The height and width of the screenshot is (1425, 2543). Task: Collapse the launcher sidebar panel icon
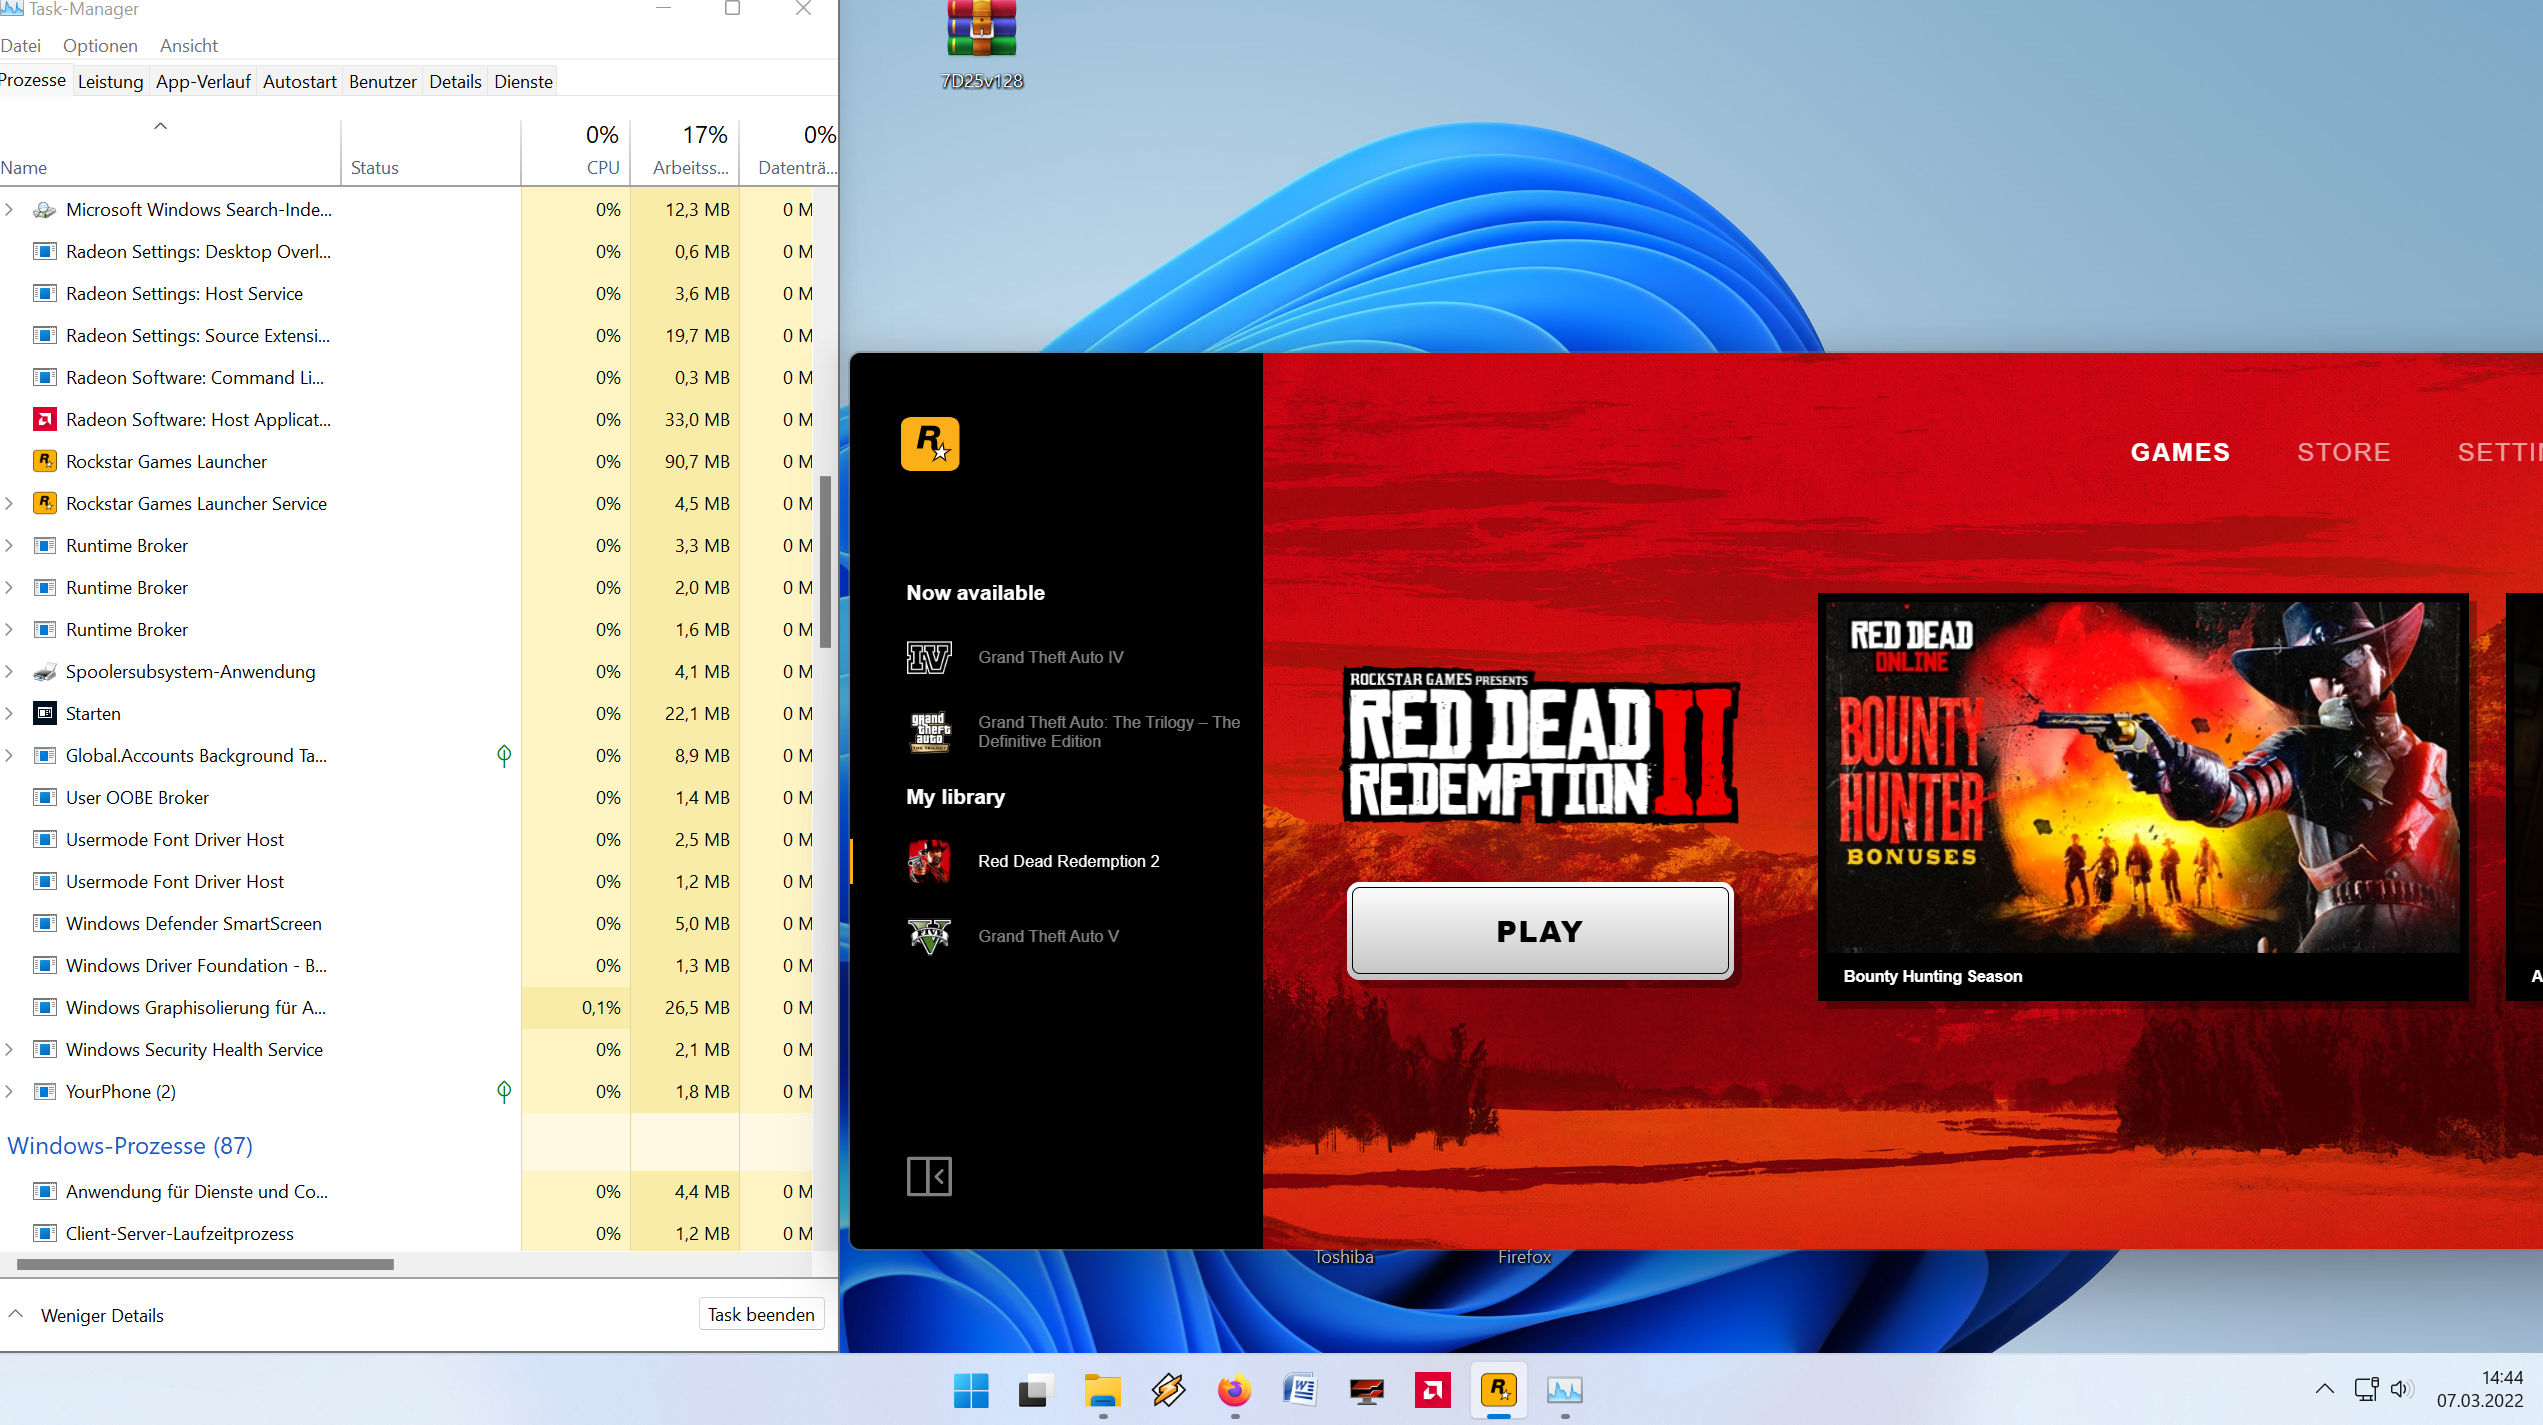click(x=928, y=1176)
